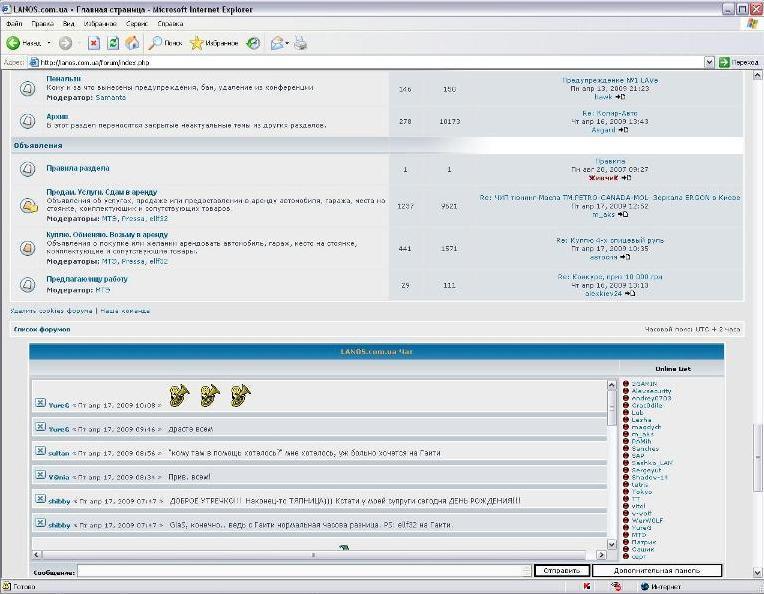Click the Mail envelope toolbar icon
Image resolution: width=764 pixels, height=594 pixels.
pyautogui.click(x=277, y=43)
